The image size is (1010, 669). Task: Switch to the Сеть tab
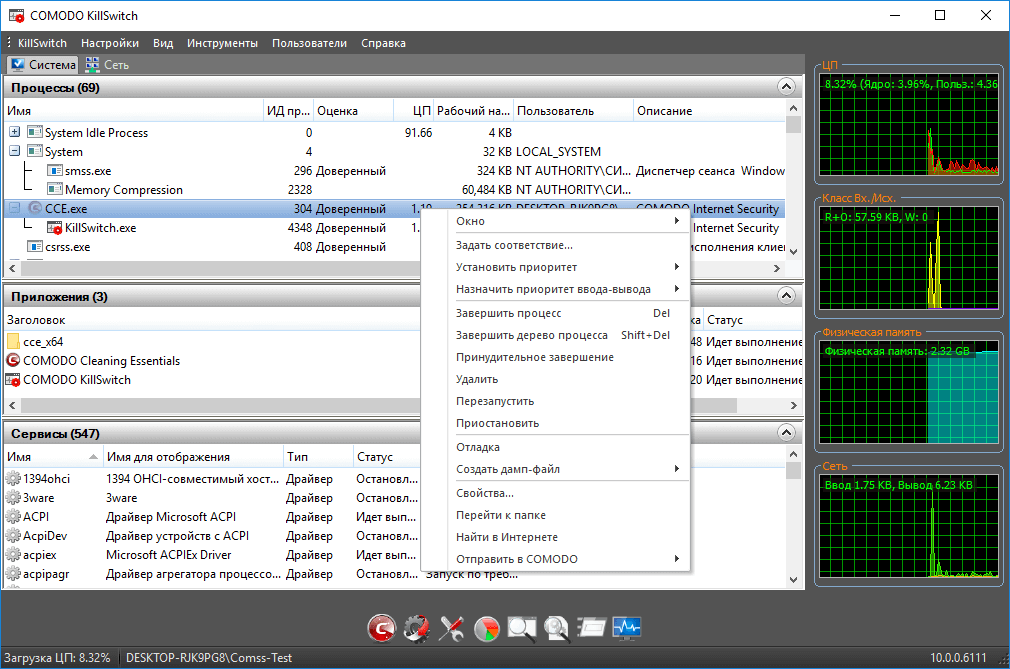pos(108,65)
